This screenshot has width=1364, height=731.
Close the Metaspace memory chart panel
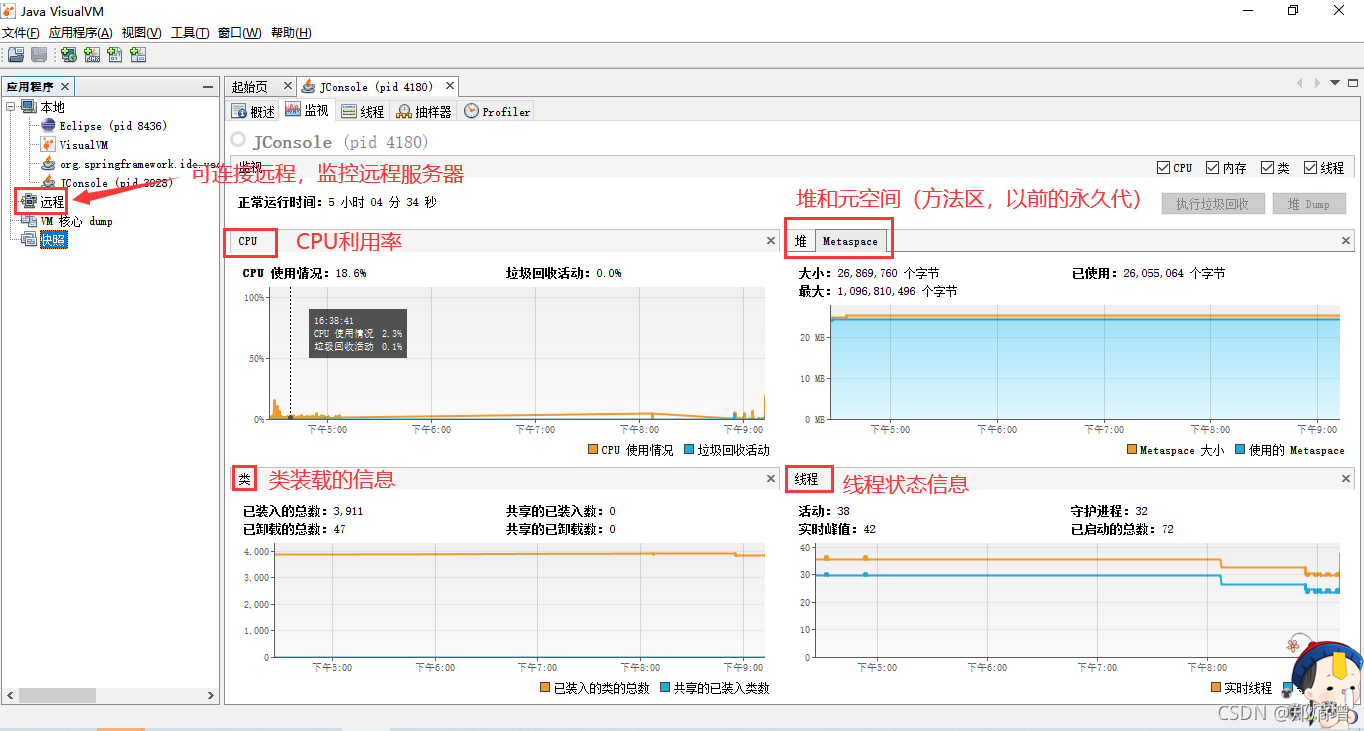(1346, 241)
